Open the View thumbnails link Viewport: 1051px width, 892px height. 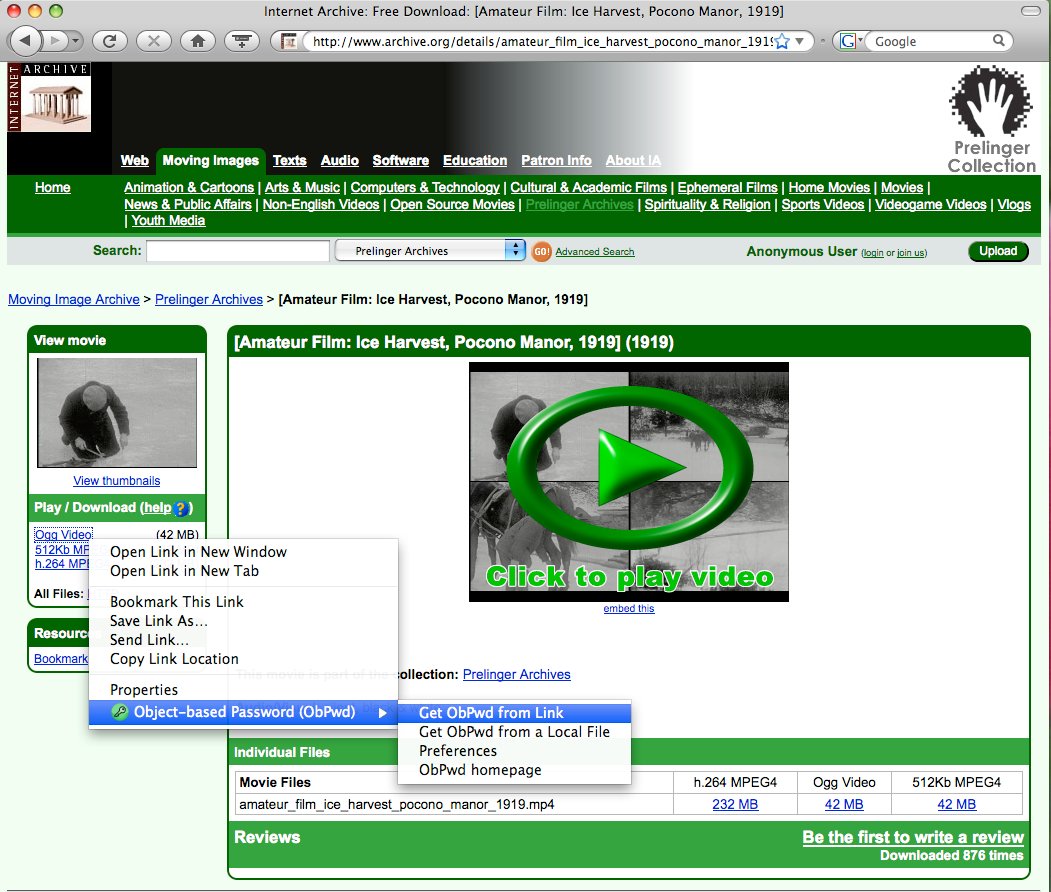click(117, 481)
